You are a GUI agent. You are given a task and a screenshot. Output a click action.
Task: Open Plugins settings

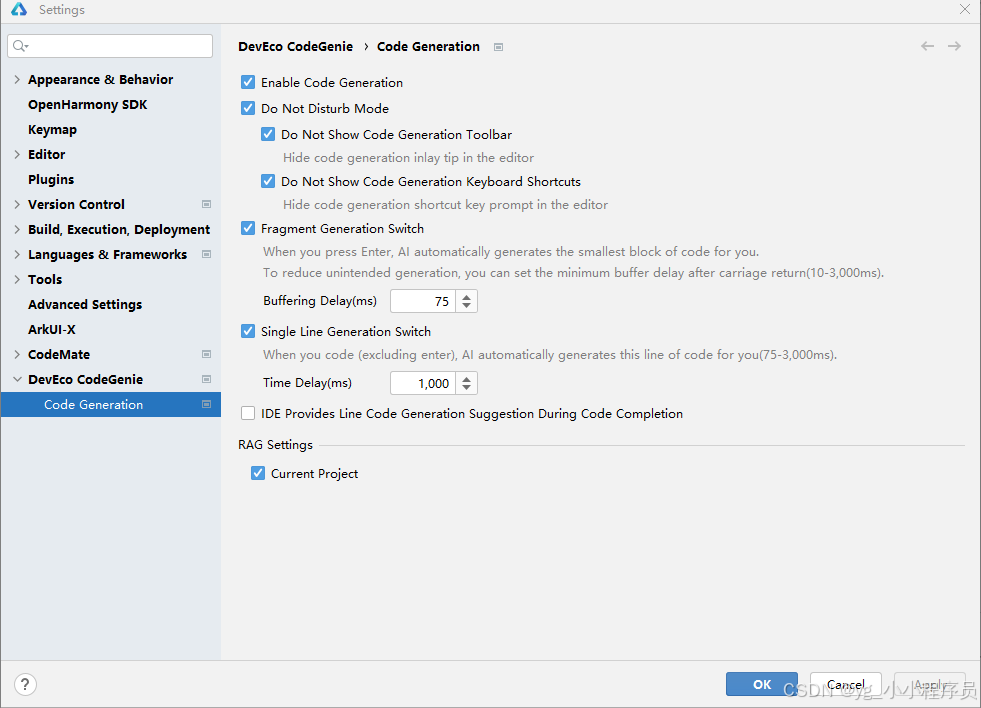(x=51, y=180)
